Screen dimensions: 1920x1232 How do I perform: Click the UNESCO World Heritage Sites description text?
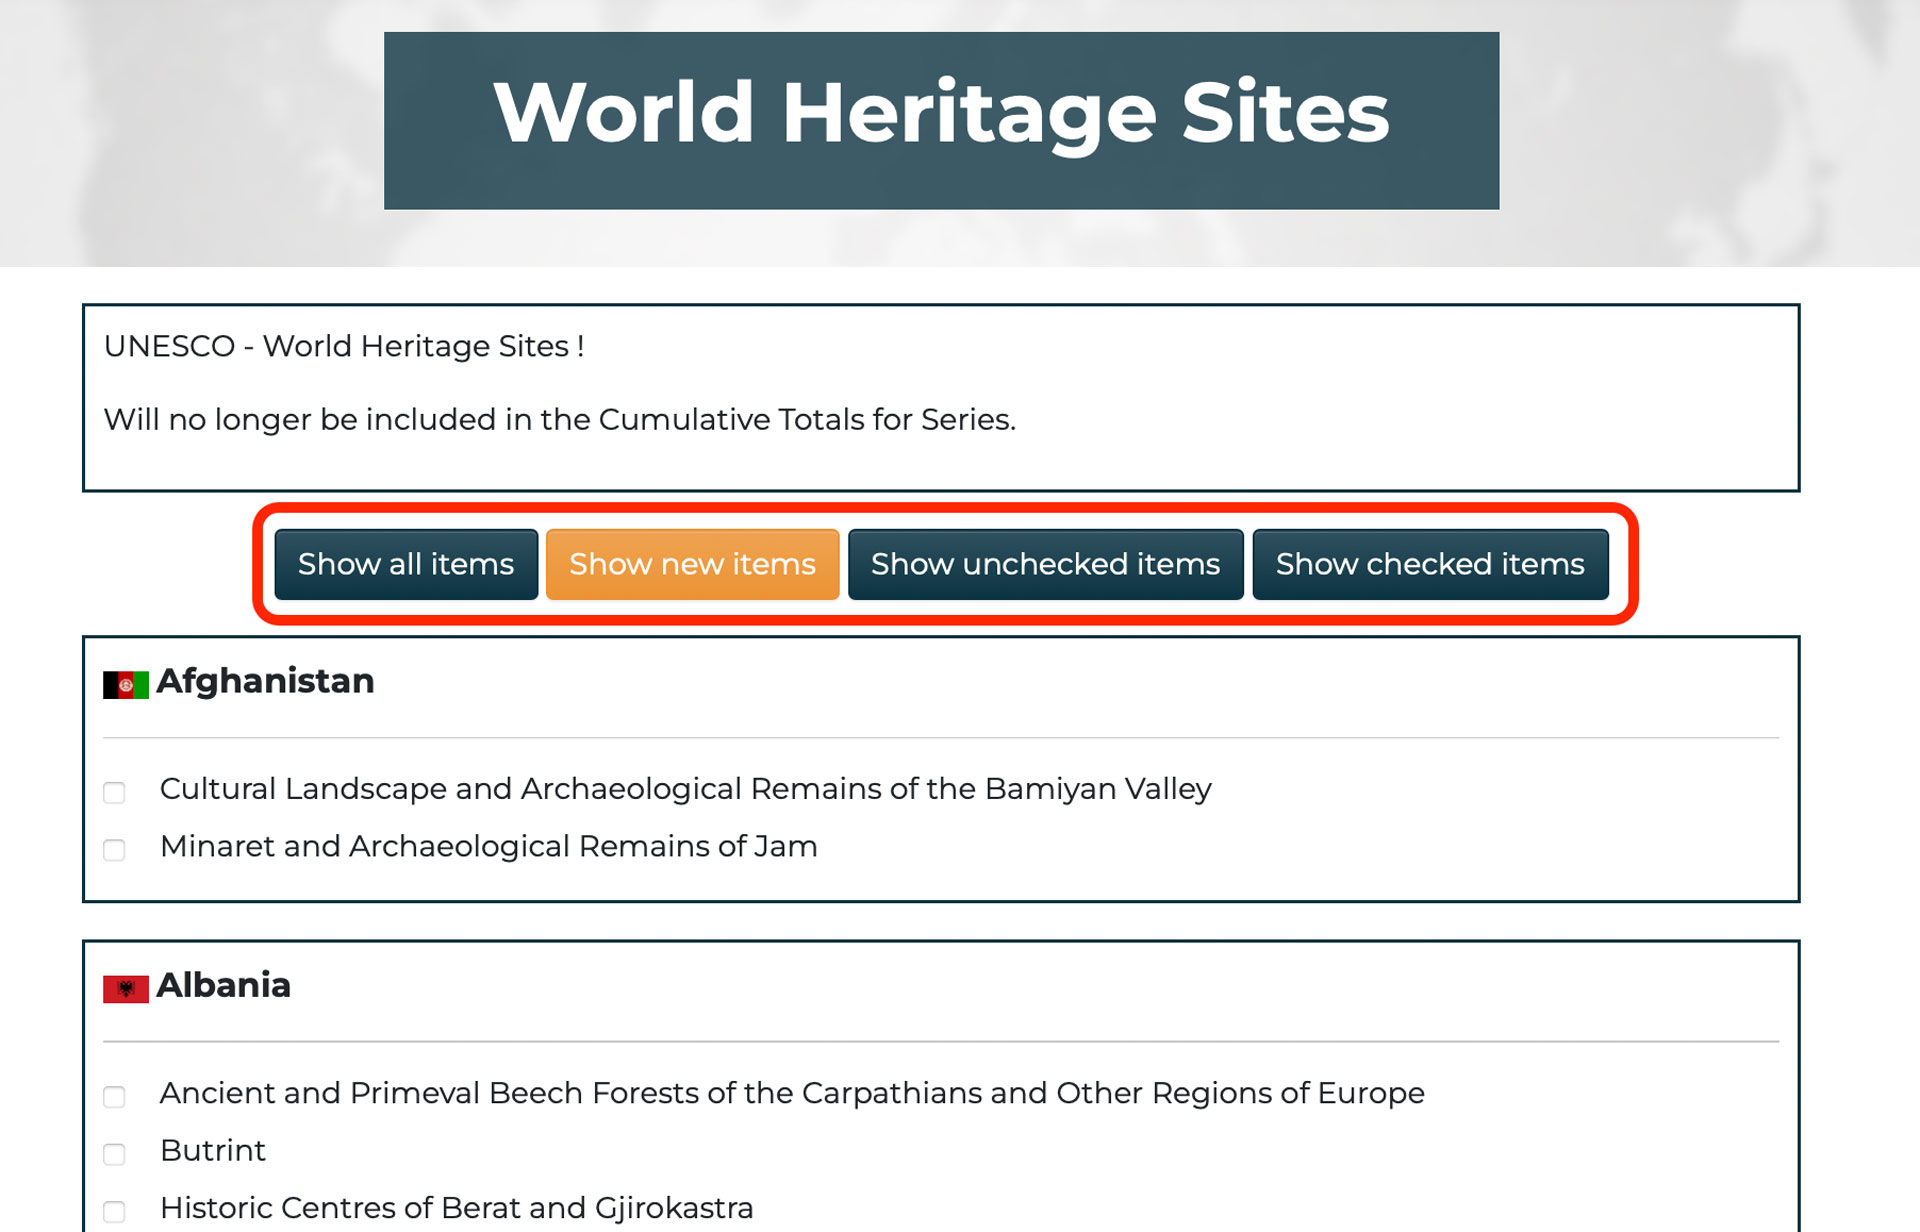(344, 346)
